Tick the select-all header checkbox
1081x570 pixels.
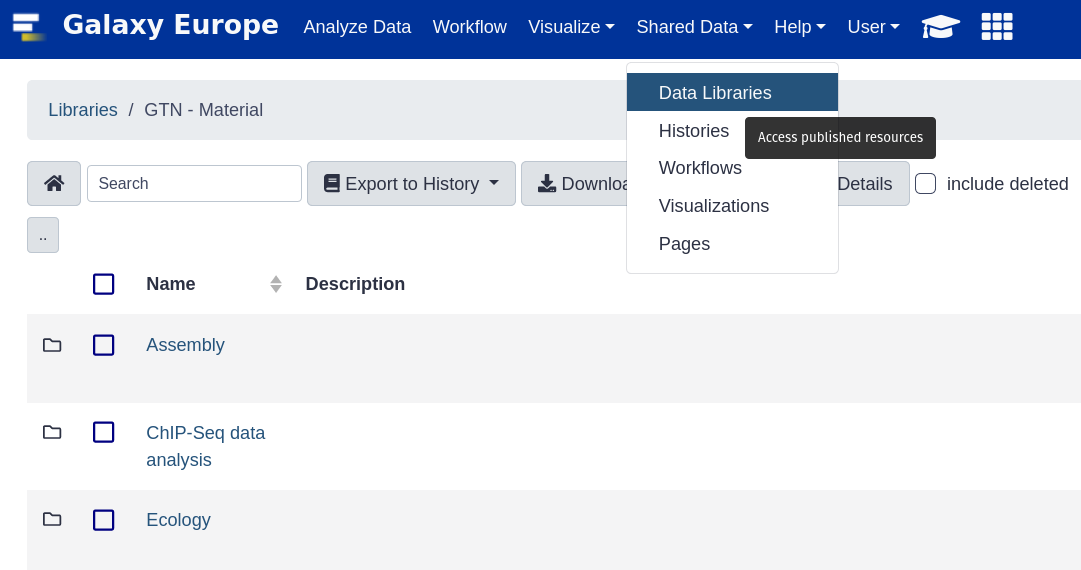click(x=103, y=284)
